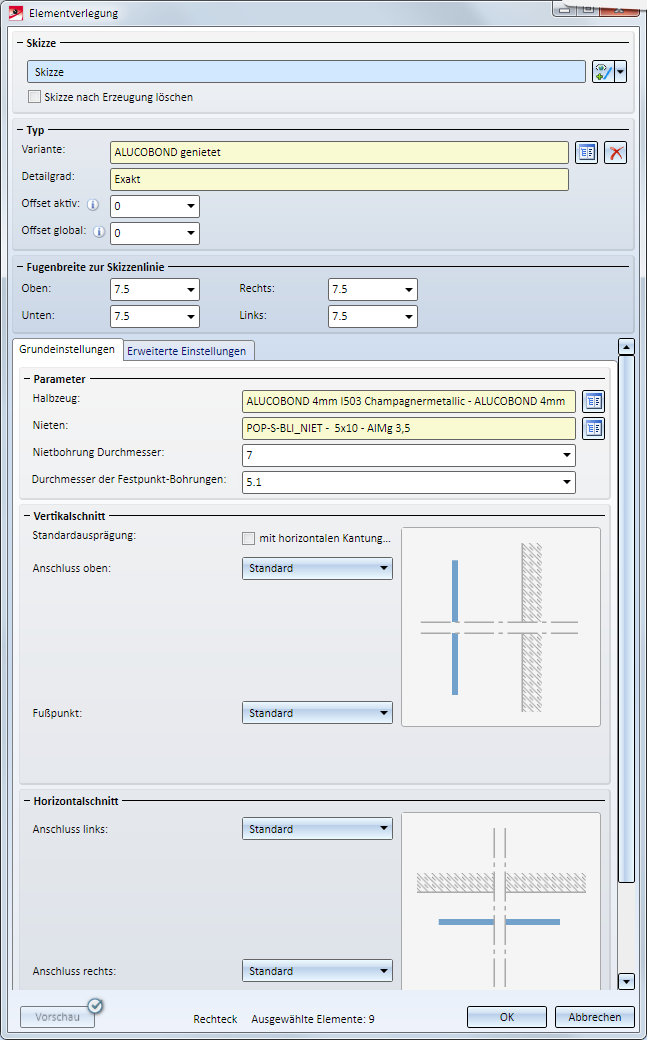This screenshot has height=1040, width=647.
Task: Open the Oben joint width dropdown
Action: click(x=190, y=290)
